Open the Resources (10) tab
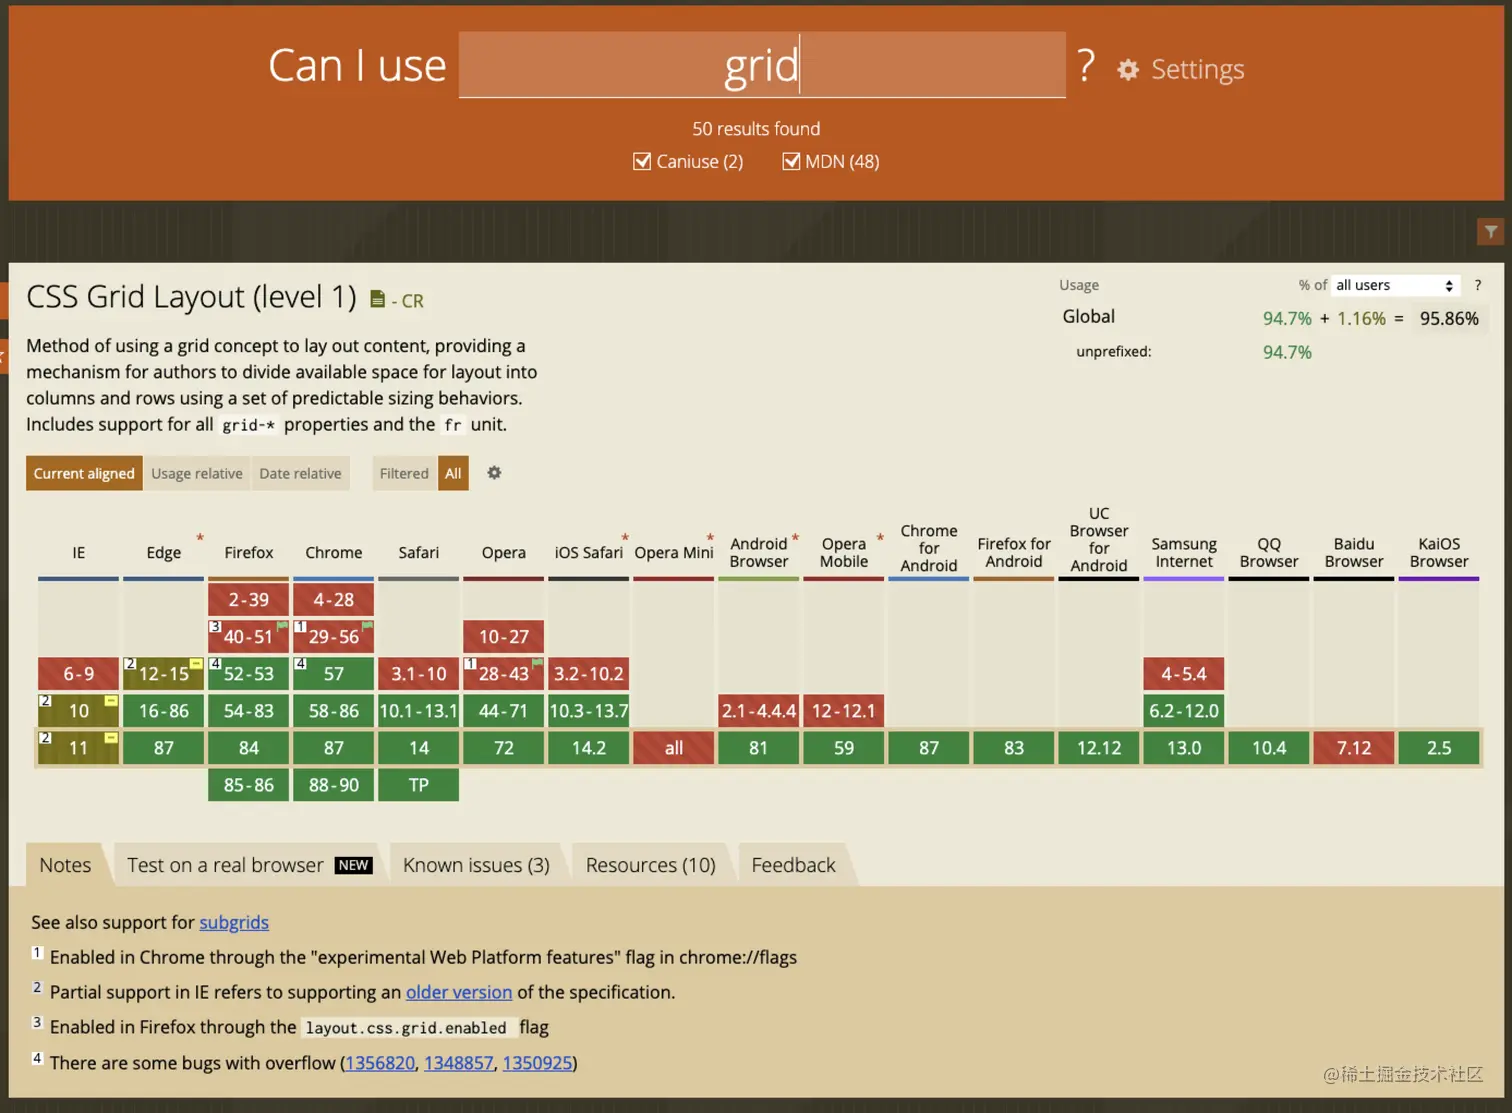The image size is (1512, 1113). (651, 865)
